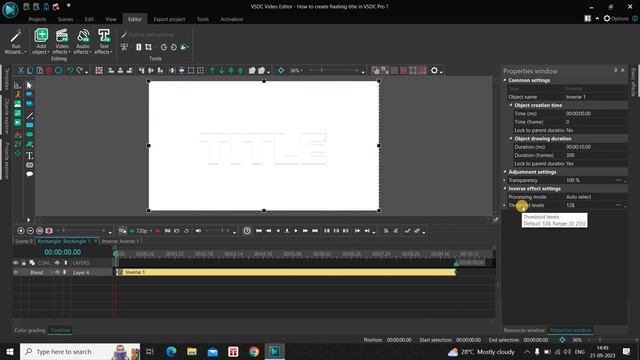Screen dimensions: 640x360
Task: Jump to the end of the timeline
Action: point(315,231)
